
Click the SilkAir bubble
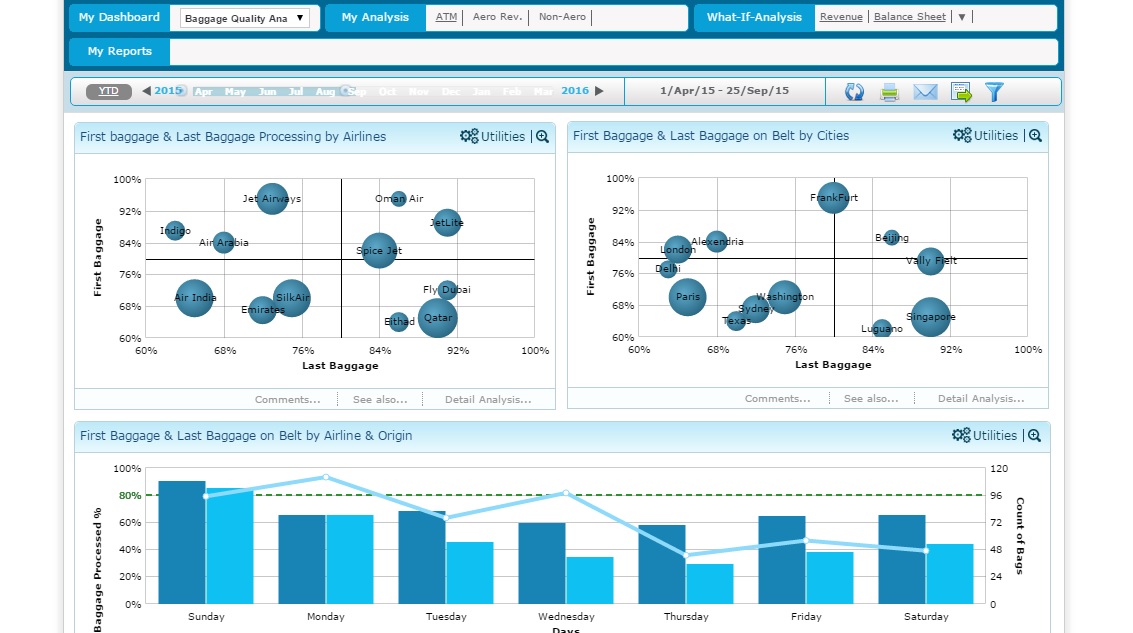pyautogui.click(x=292, y=298)
